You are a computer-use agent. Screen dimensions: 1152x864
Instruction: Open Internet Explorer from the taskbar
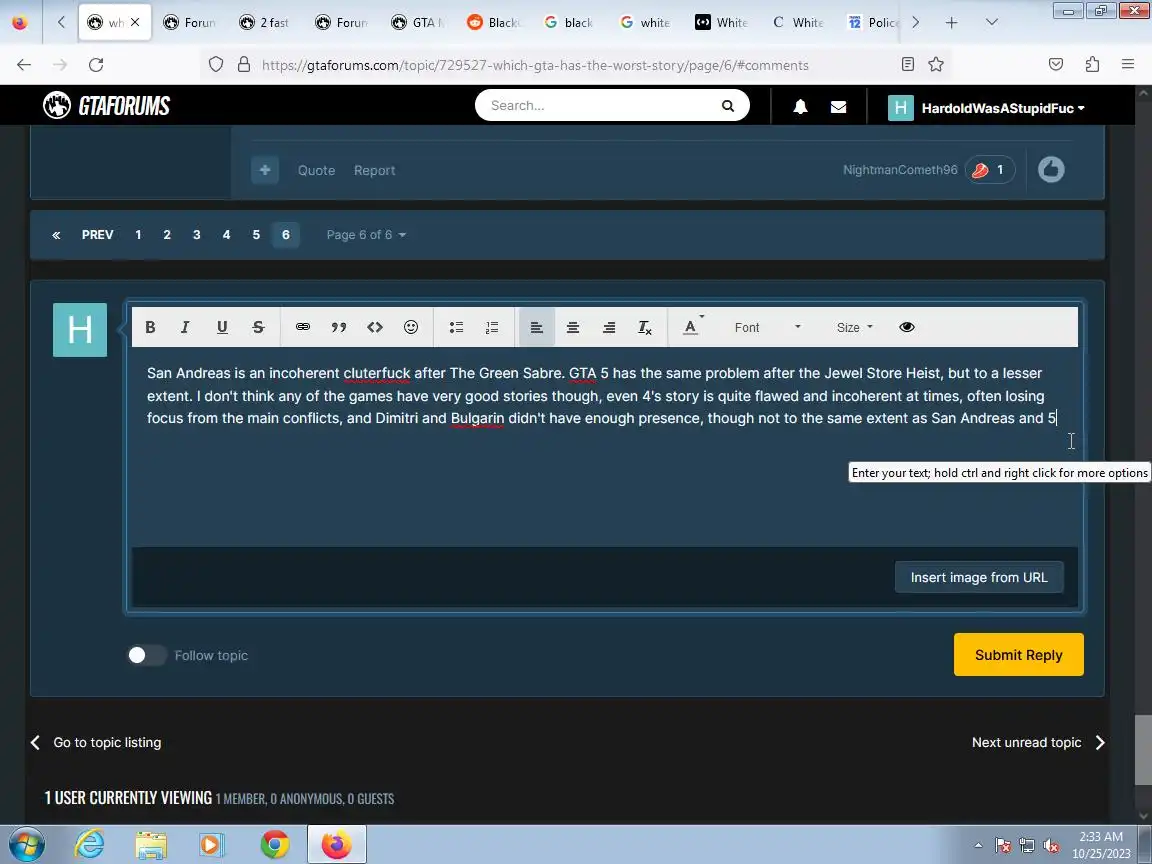[89, 845]
